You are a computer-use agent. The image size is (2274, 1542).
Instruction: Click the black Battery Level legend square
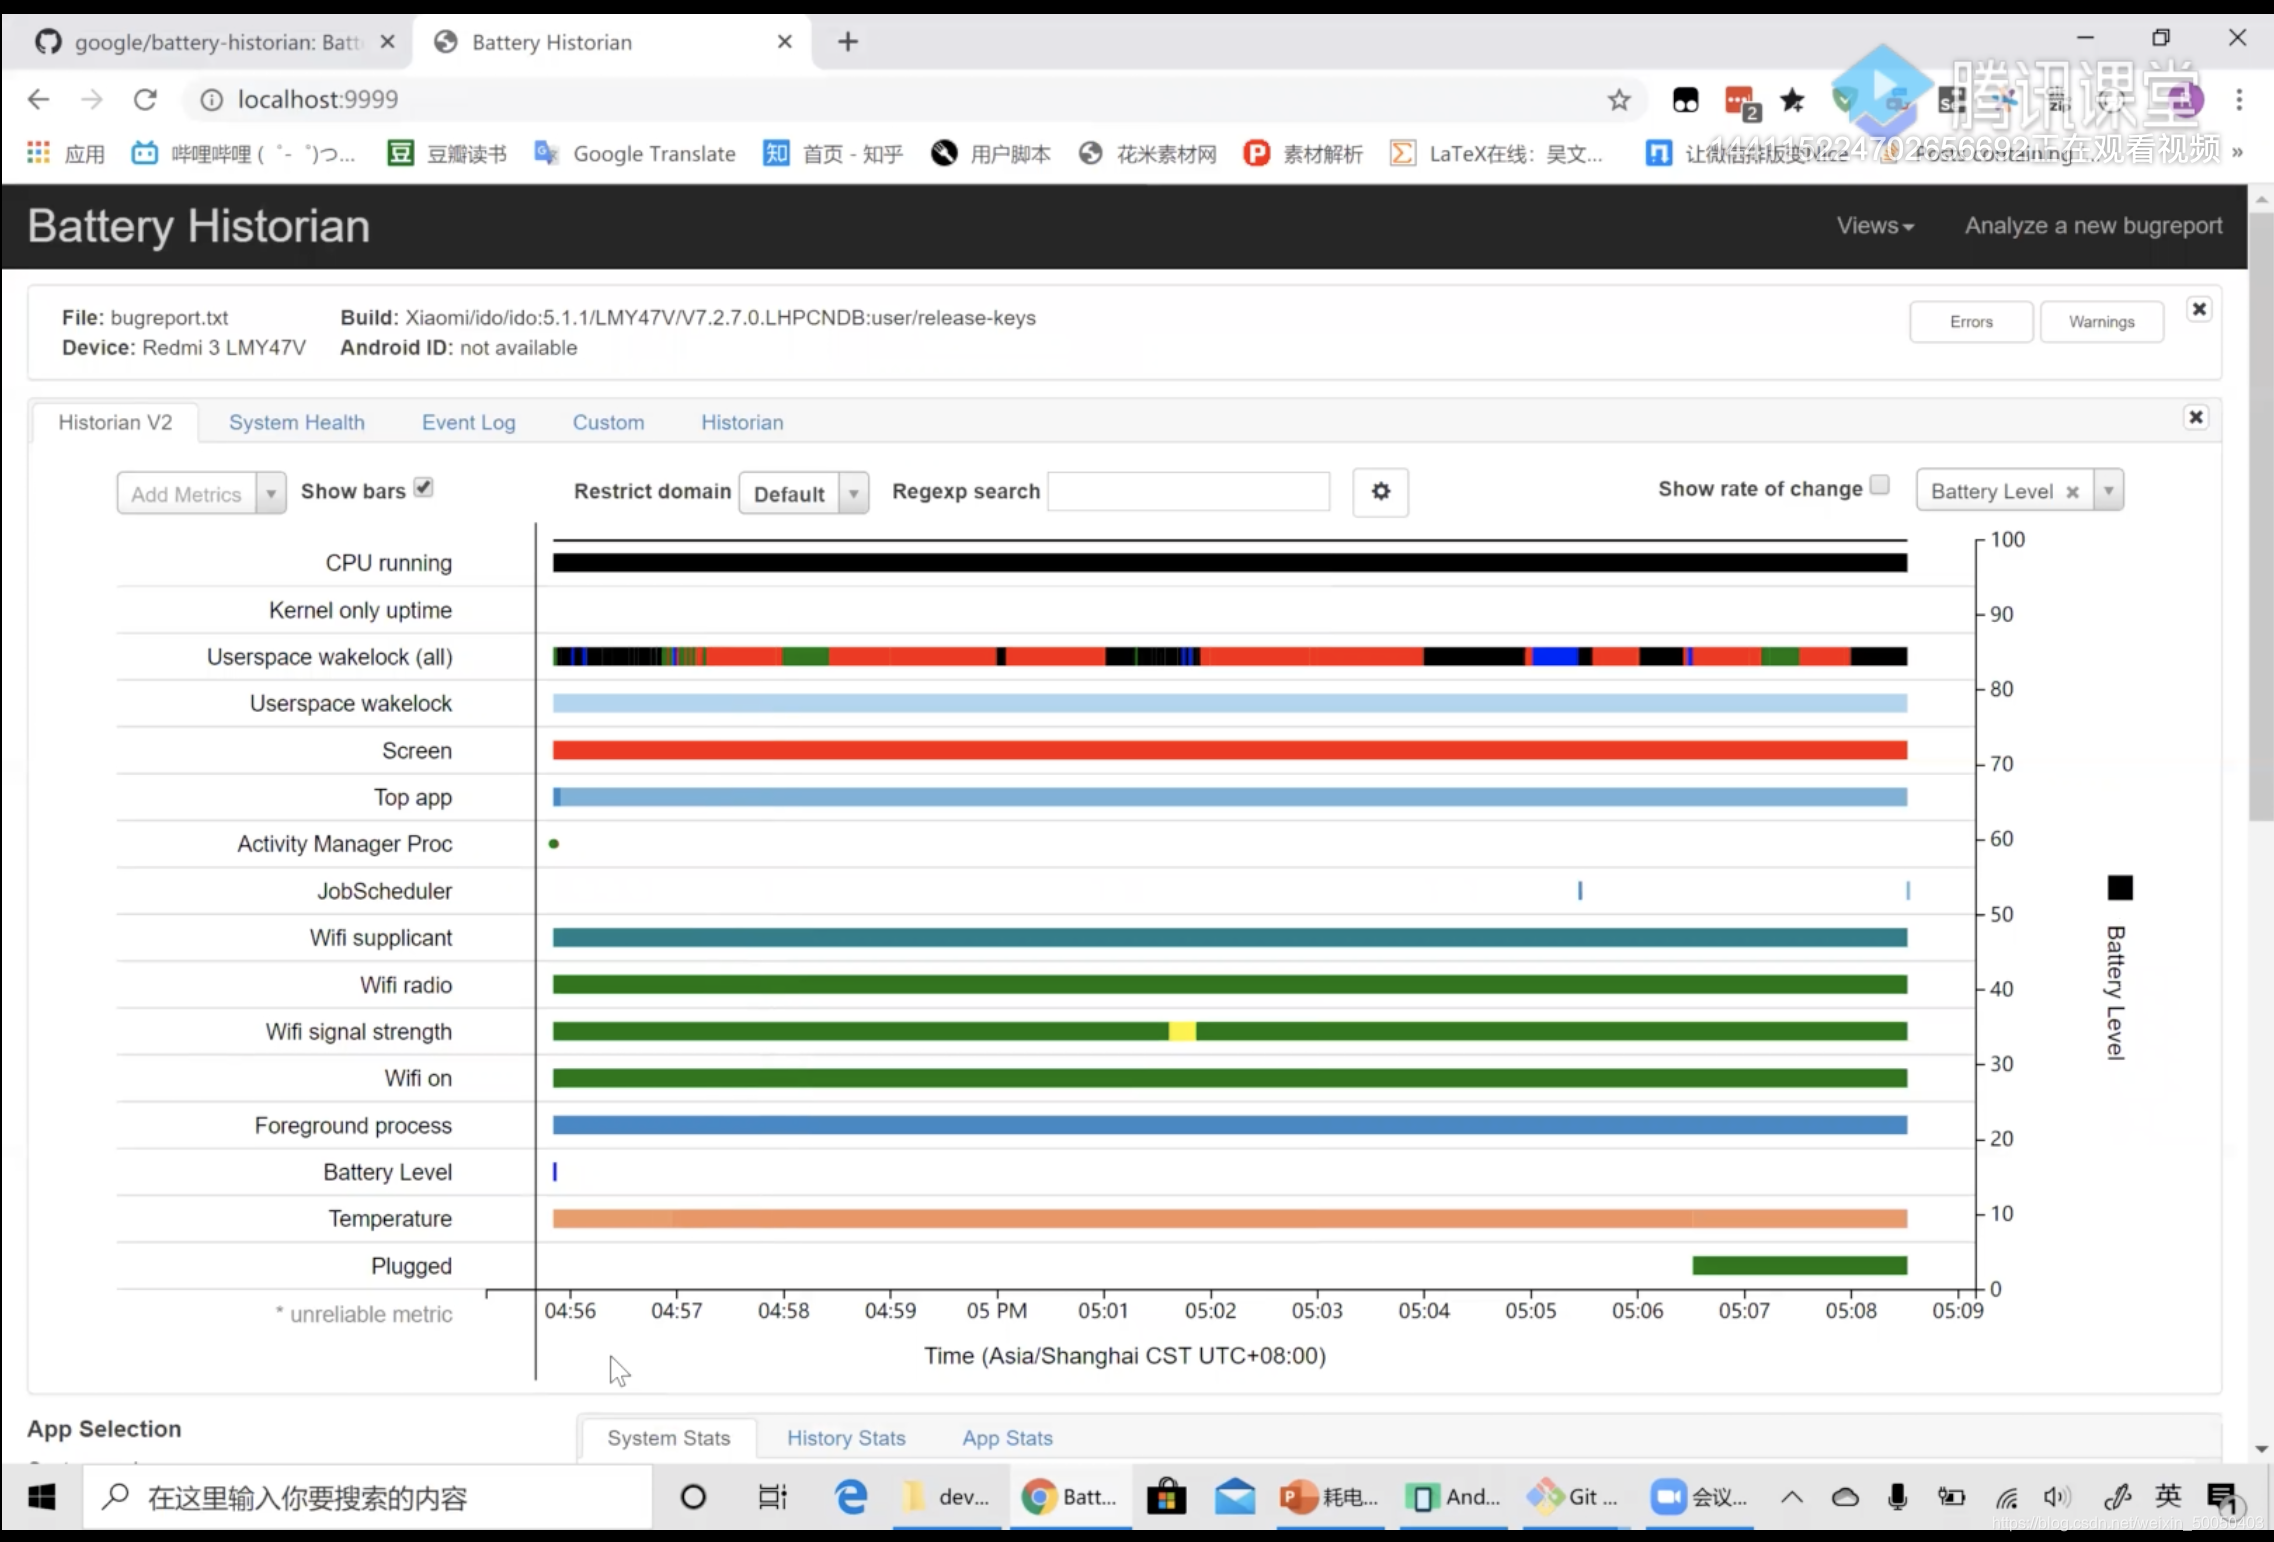2119,888
